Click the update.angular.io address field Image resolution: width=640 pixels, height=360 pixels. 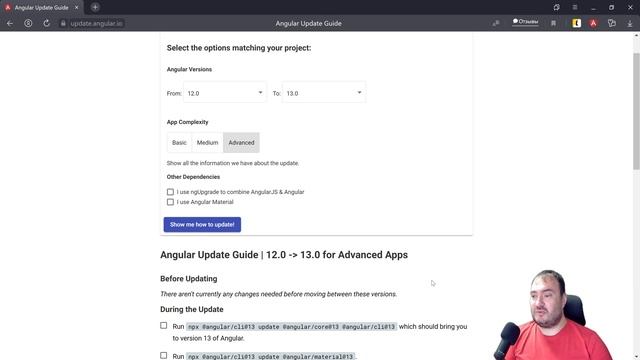pyautogui.click(x=96, y=24)
